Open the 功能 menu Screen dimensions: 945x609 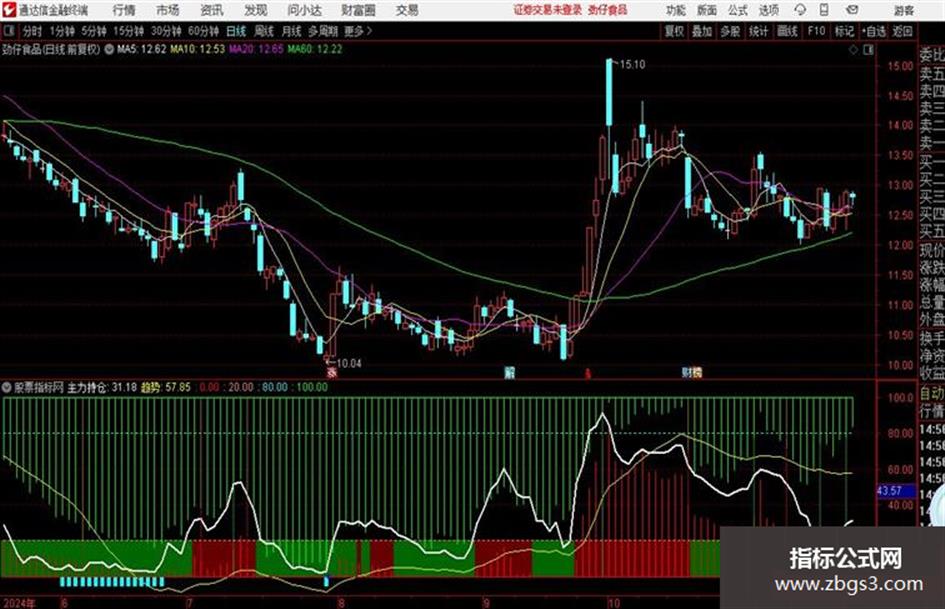pyautogui.click(x=676, y=10)
